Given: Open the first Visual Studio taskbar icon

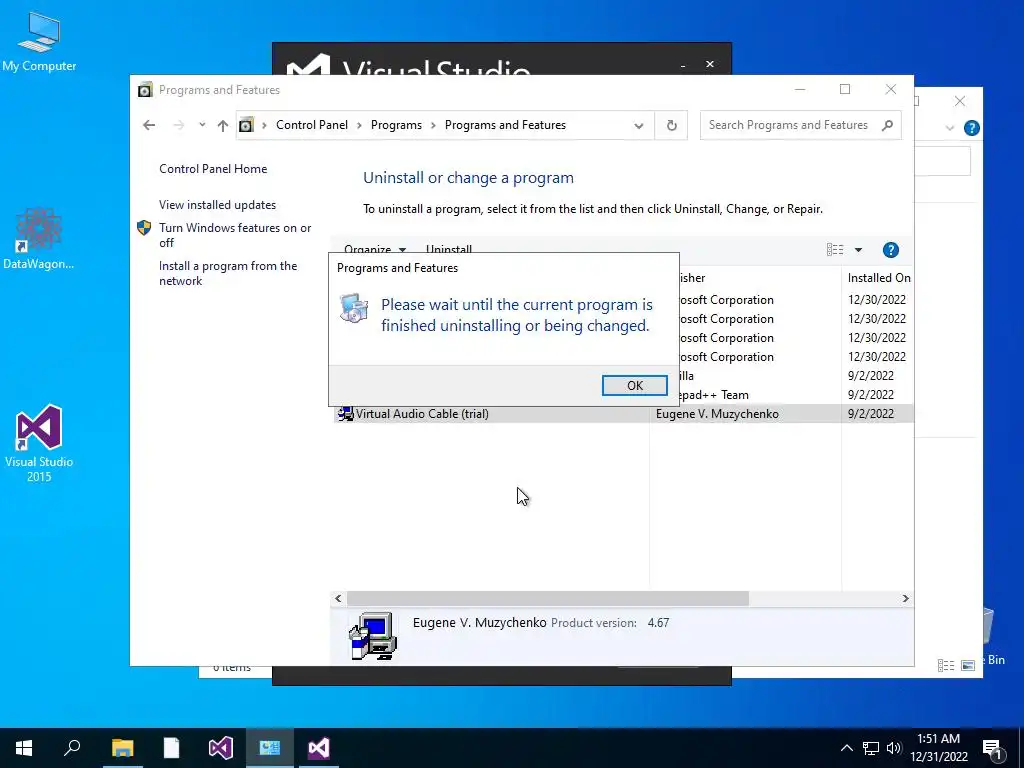Looking at the screenshot, I should pyautogui.click(x=220, y=748).
